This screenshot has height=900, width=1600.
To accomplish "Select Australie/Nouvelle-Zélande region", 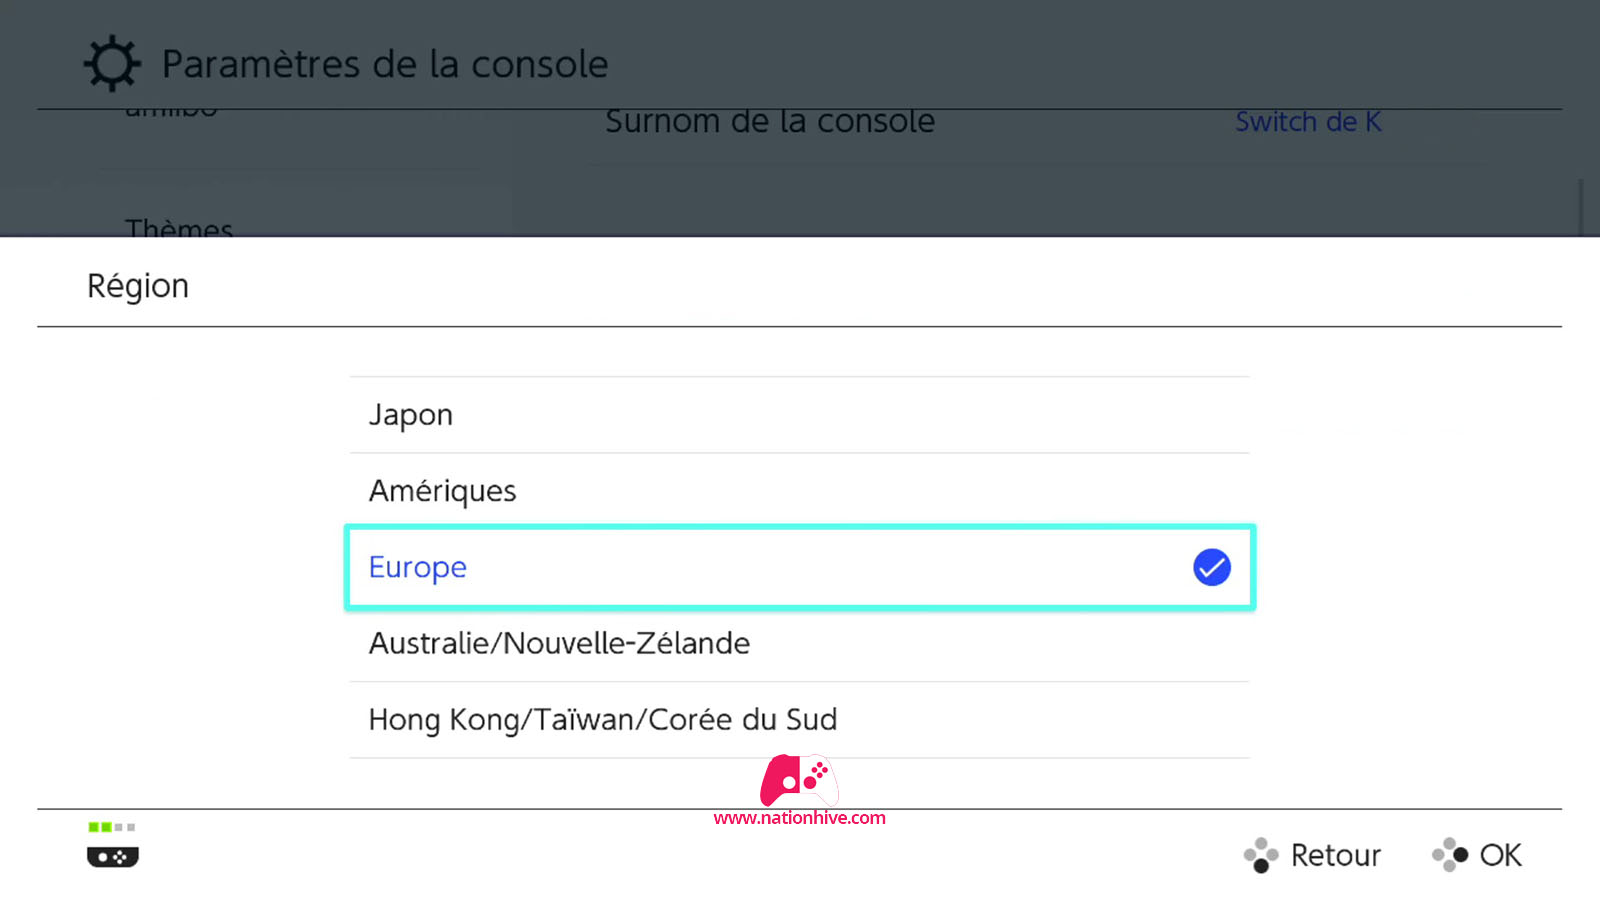I will (x=799, y=643).
